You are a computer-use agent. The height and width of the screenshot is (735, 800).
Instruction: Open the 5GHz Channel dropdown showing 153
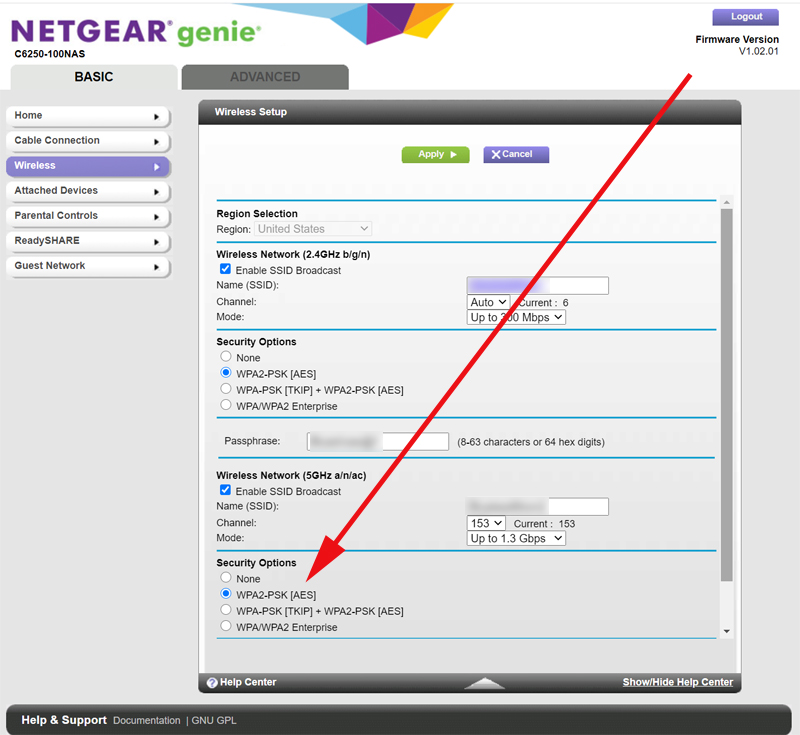click(x=486, y=523)
